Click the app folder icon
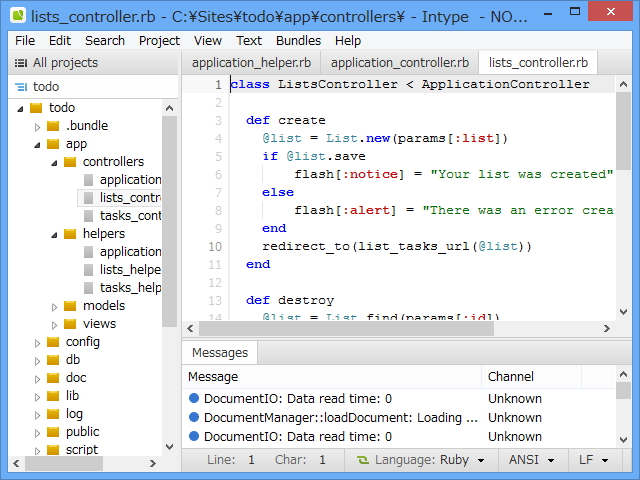640x480 pixels. [53, 144]
